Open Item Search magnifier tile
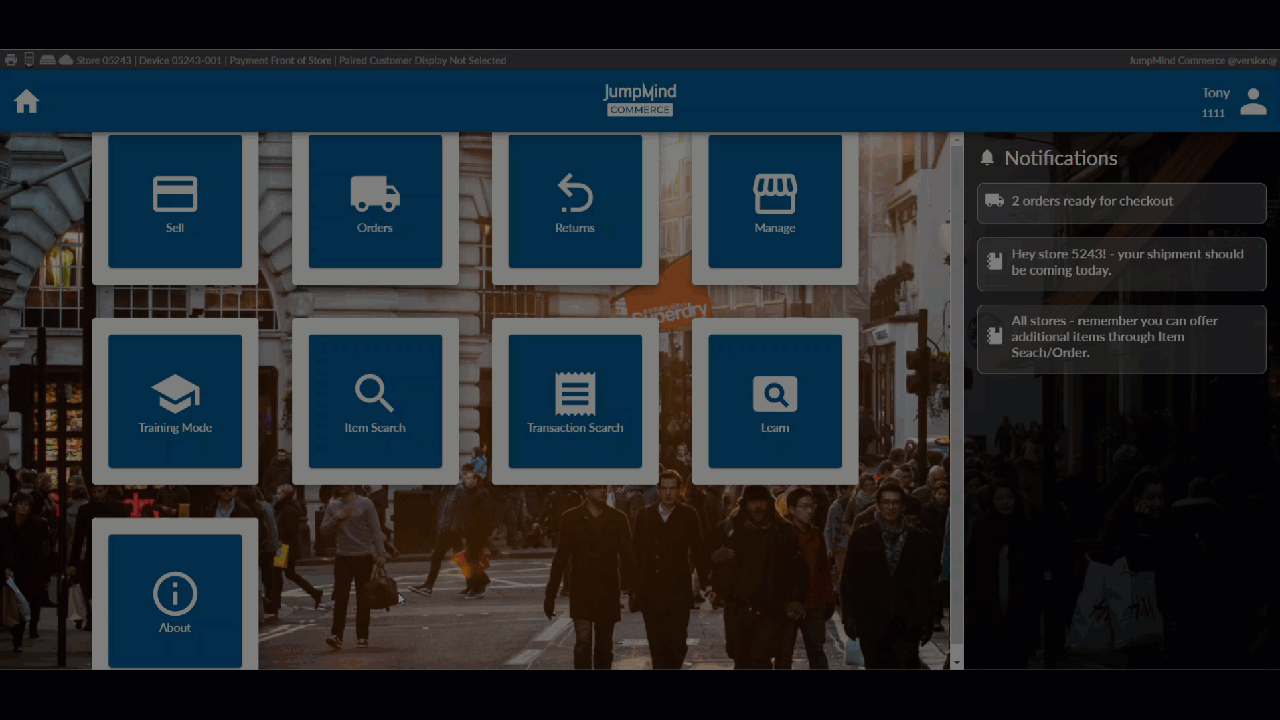The width and height of the screenshot is (1280, 720). click(375, 401)
